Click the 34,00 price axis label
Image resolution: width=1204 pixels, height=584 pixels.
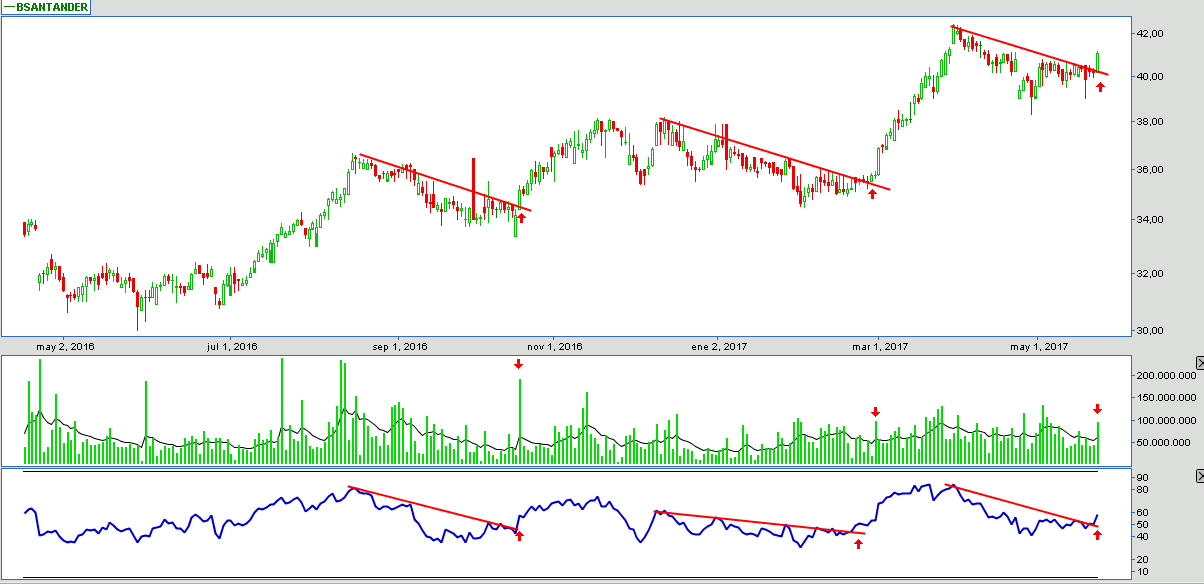[x=1149, y=220]
